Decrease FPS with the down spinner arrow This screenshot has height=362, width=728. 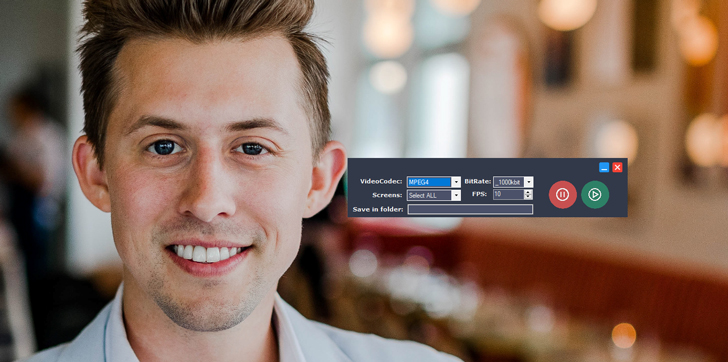pos(528,197)
